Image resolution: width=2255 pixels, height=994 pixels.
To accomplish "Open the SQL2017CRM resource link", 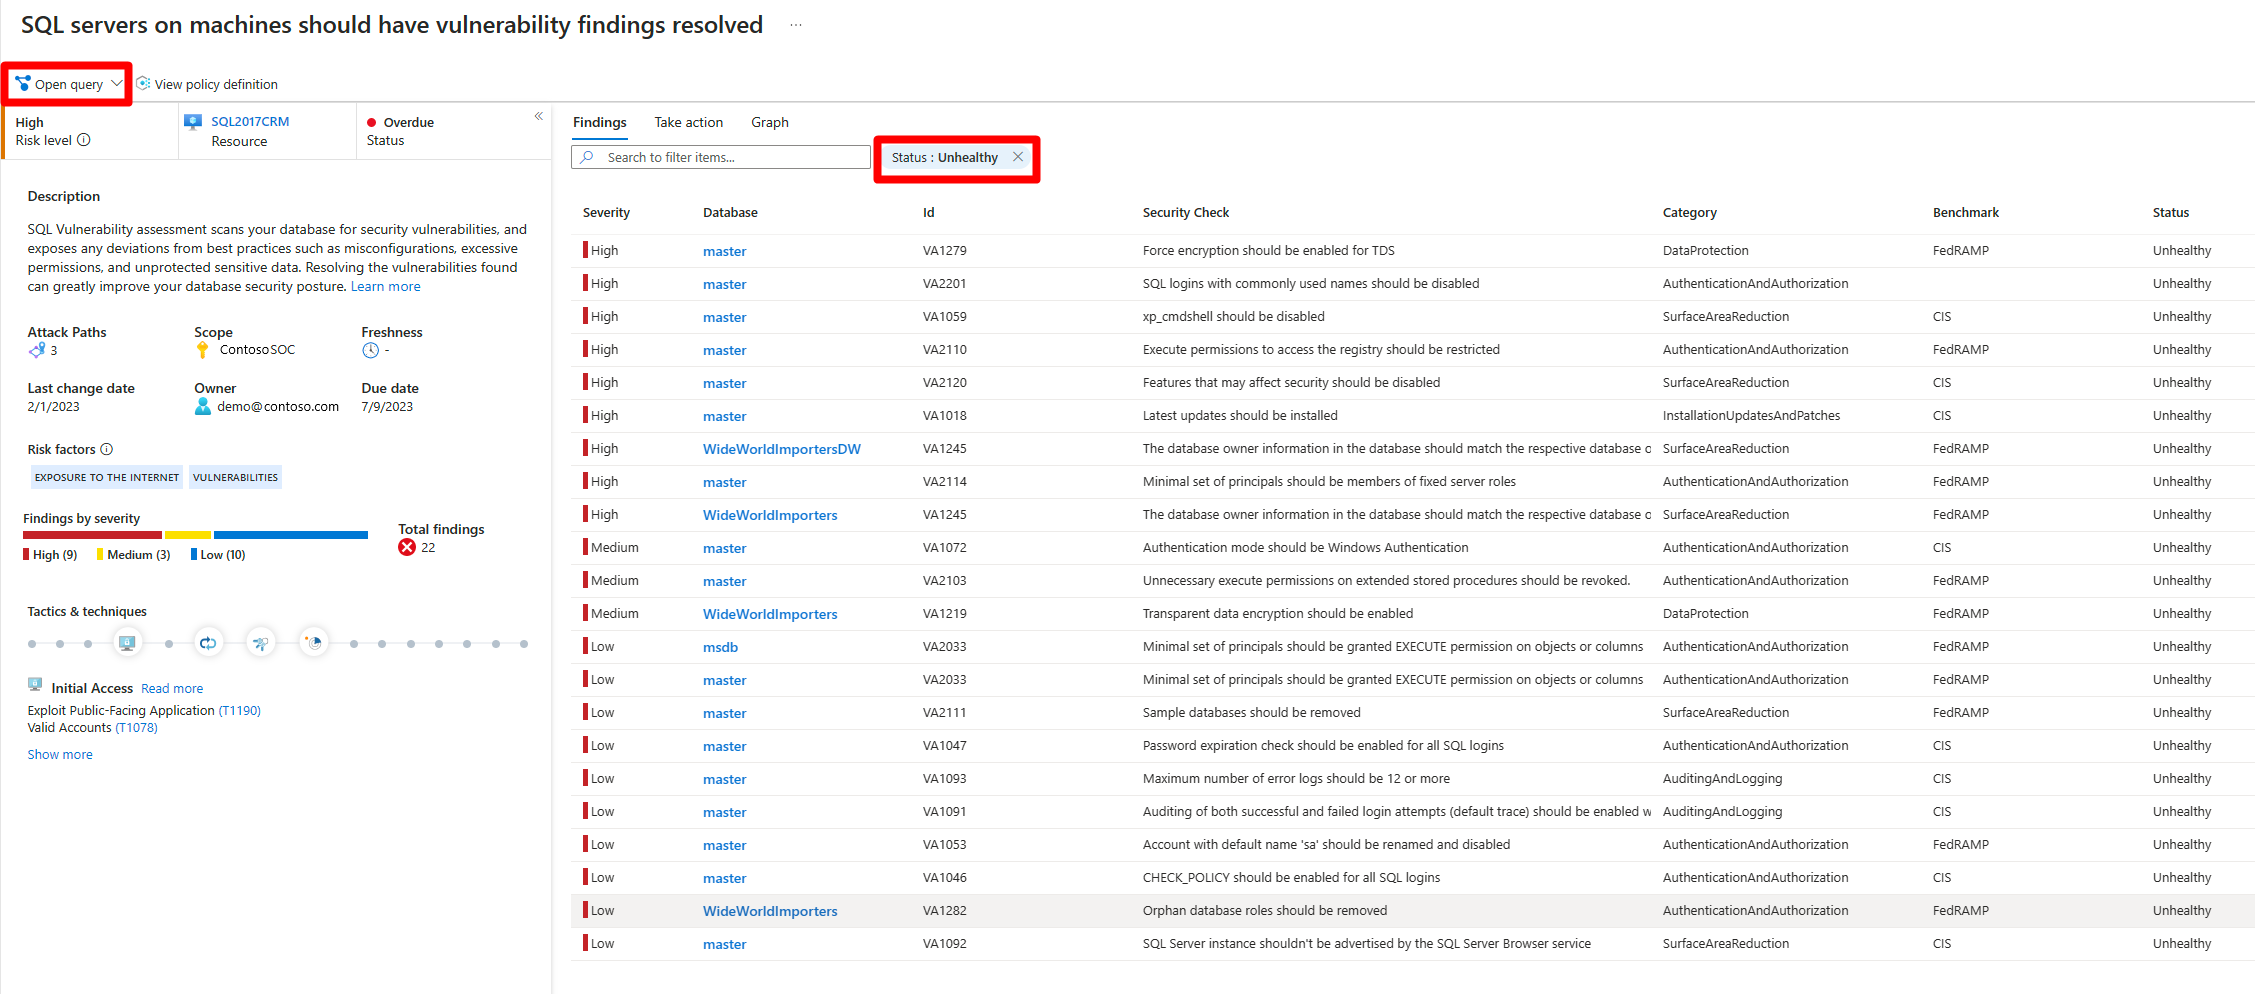I will tap(250, 121).
